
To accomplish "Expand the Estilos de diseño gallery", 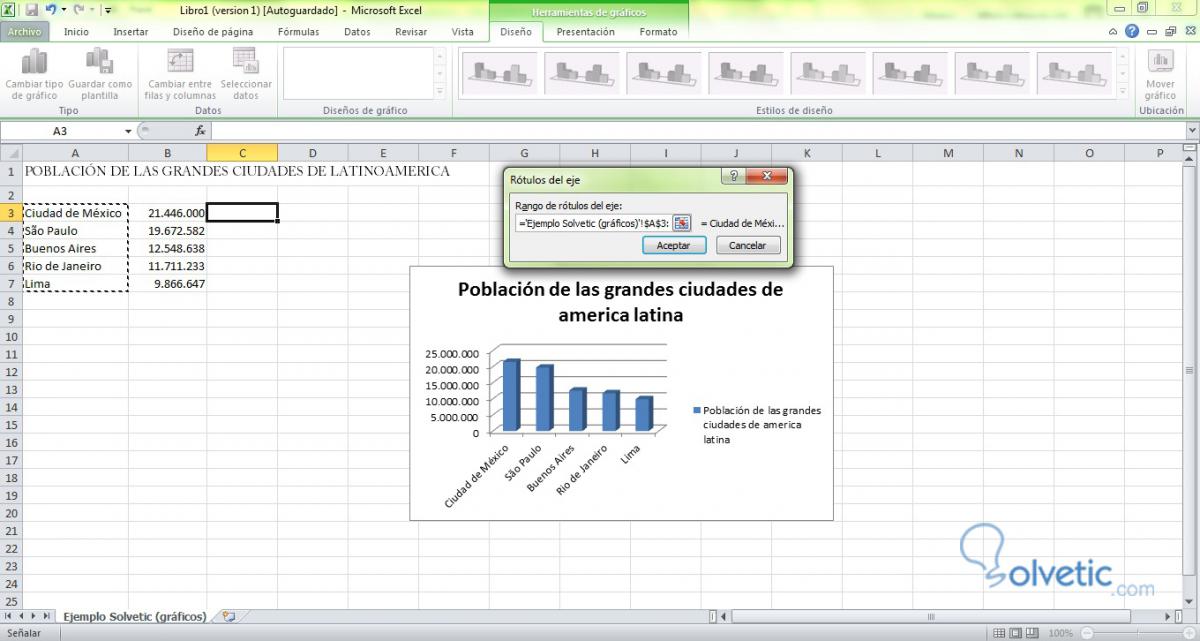I will click(x=1123, y=90).
